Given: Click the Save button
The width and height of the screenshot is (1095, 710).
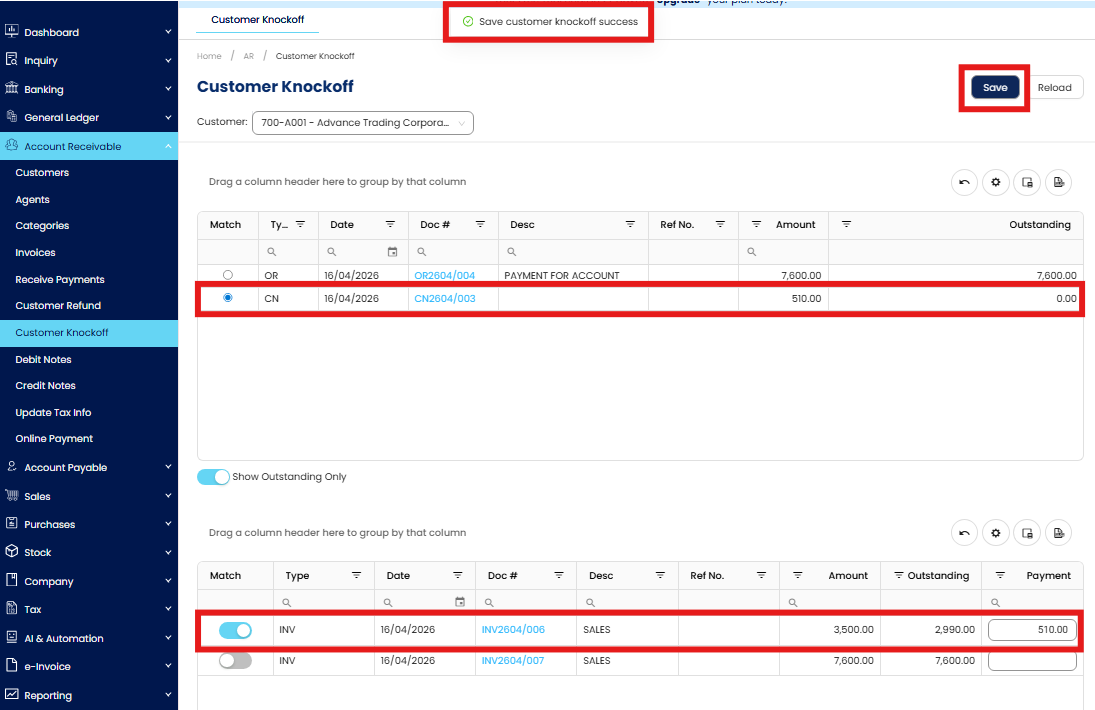Looking at the screenshot, I should pos(995,88).
